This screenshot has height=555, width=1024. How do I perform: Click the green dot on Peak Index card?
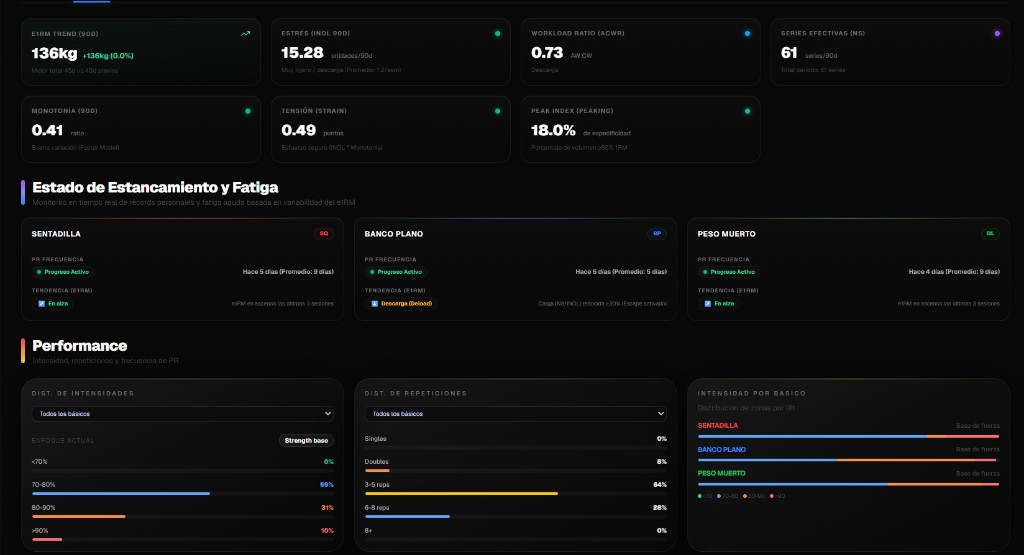coord(747,111)
